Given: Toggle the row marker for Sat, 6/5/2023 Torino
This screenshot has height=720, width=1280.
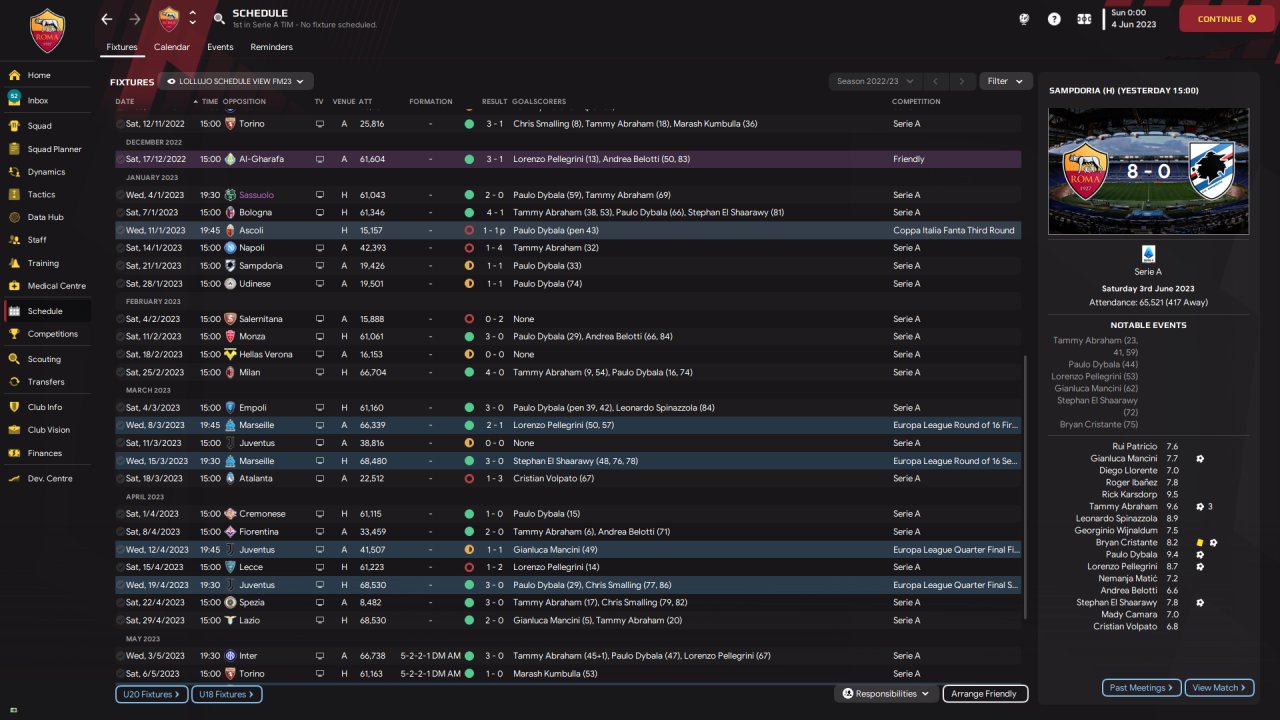Looking at the screenshot, I should click(120, 674).
